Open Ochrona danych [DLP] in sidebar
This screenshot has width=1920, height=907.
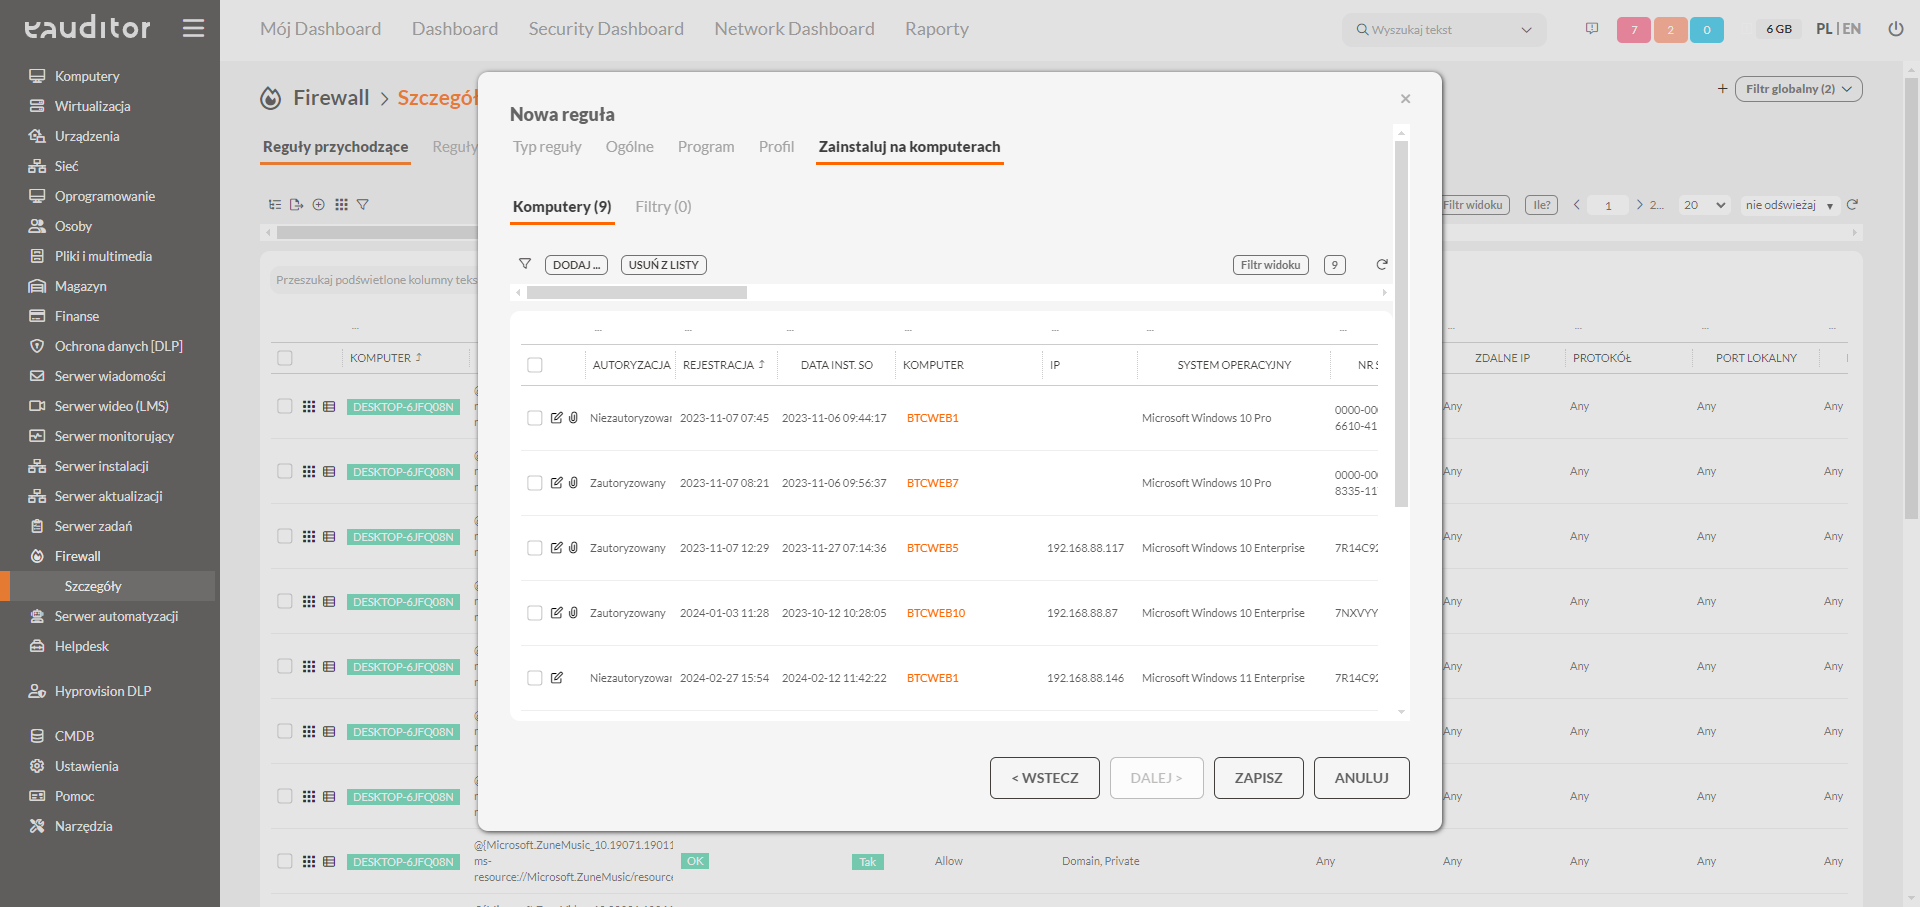coord(118,346)
